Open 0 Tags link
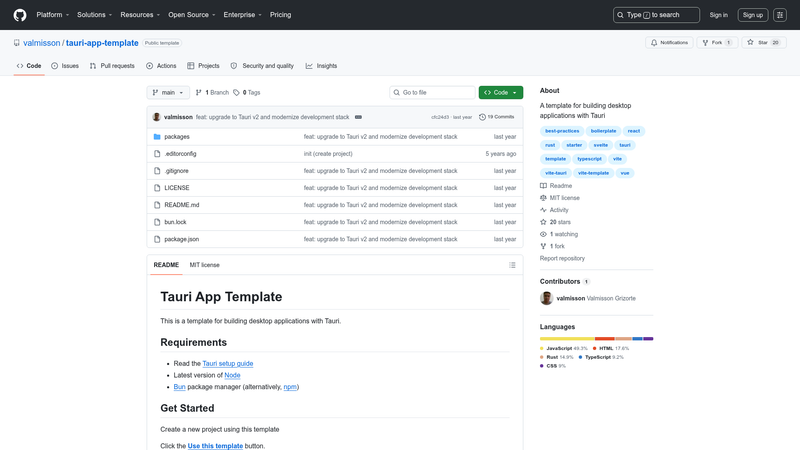800x450 pixels. [247, 92]
